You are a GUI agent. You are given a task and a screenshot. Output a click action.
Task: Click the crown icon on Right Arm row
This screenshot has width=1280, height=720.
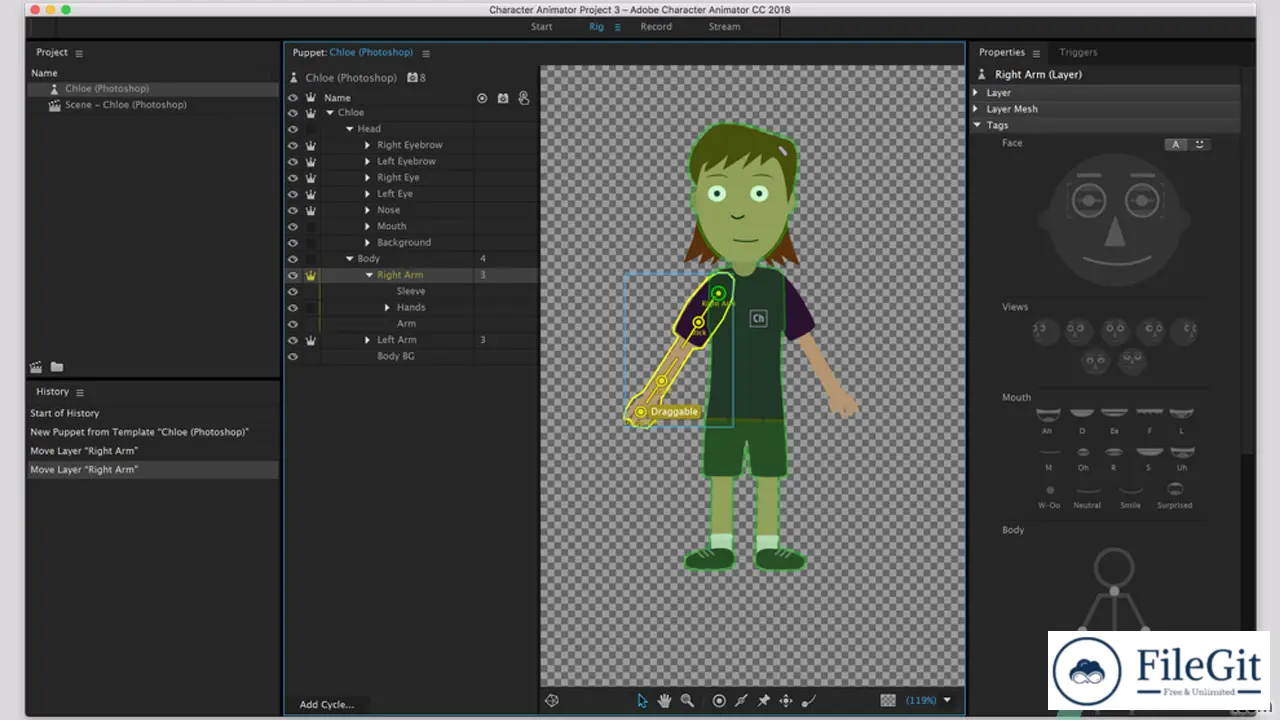pyautogui.click(x=311, y=275)
